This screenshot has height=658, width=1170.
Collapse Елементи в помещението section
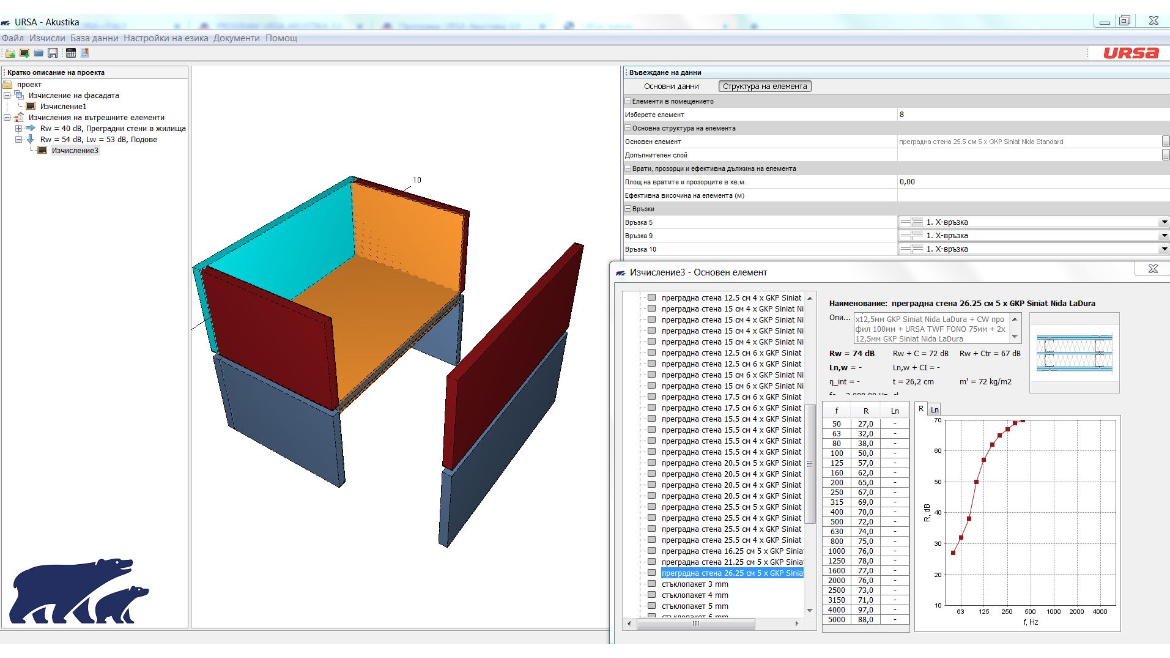[628, 101]
